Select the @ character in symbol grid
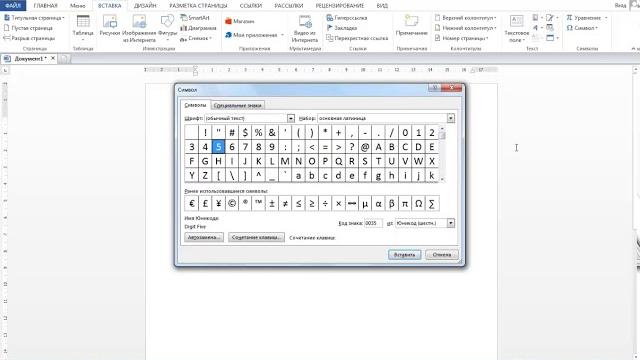This screenshot has height=360, width=640. (365, 147)
